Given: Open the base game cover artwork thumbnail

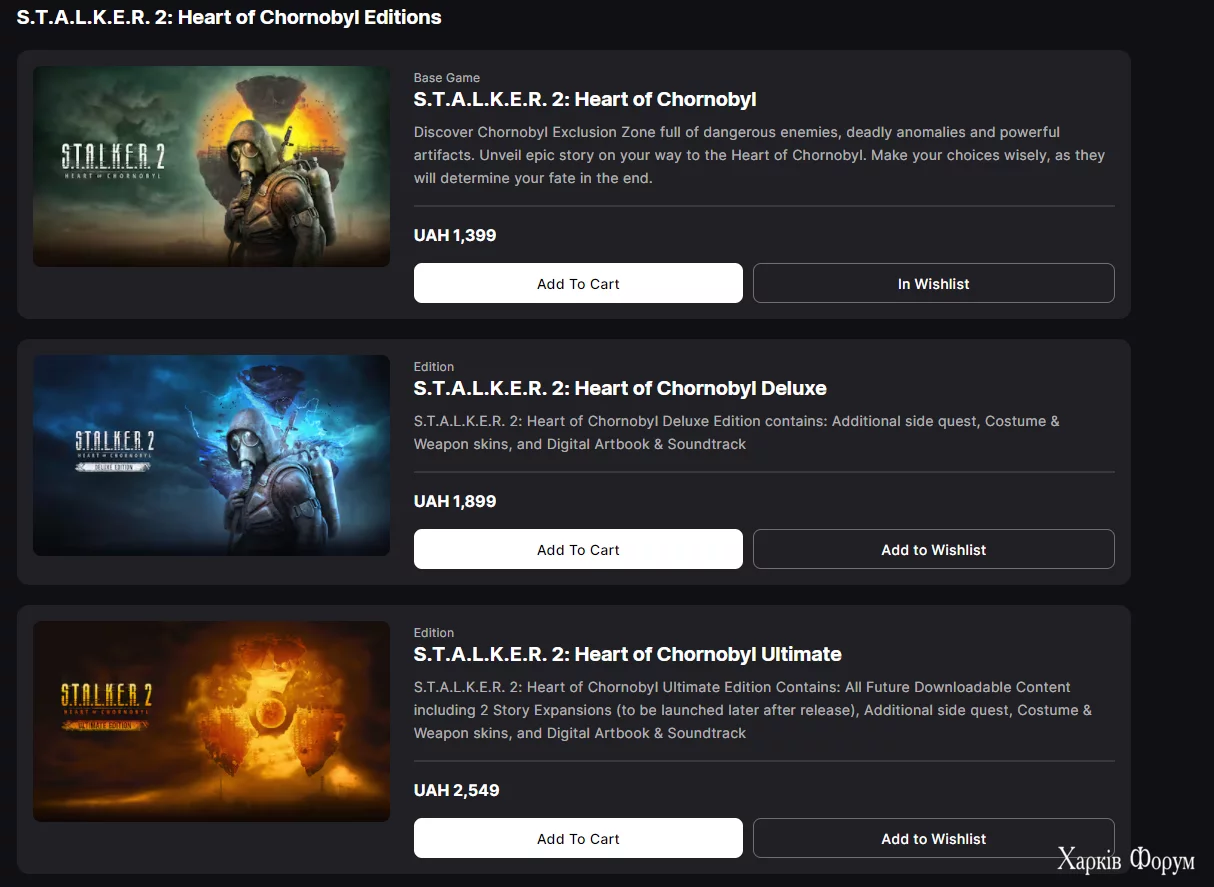Looking at the screenshot, I should (211, 167).
